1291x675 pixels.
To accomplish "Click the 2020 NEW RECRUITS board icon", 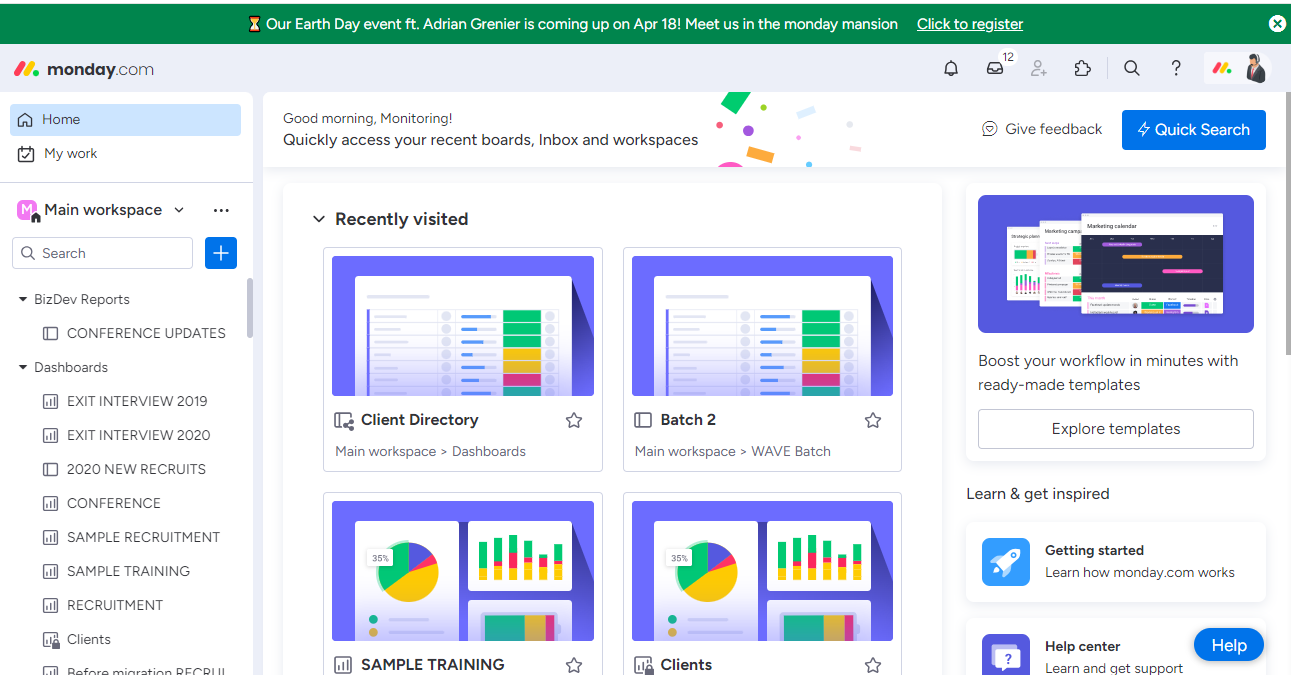I will point(50,469).
